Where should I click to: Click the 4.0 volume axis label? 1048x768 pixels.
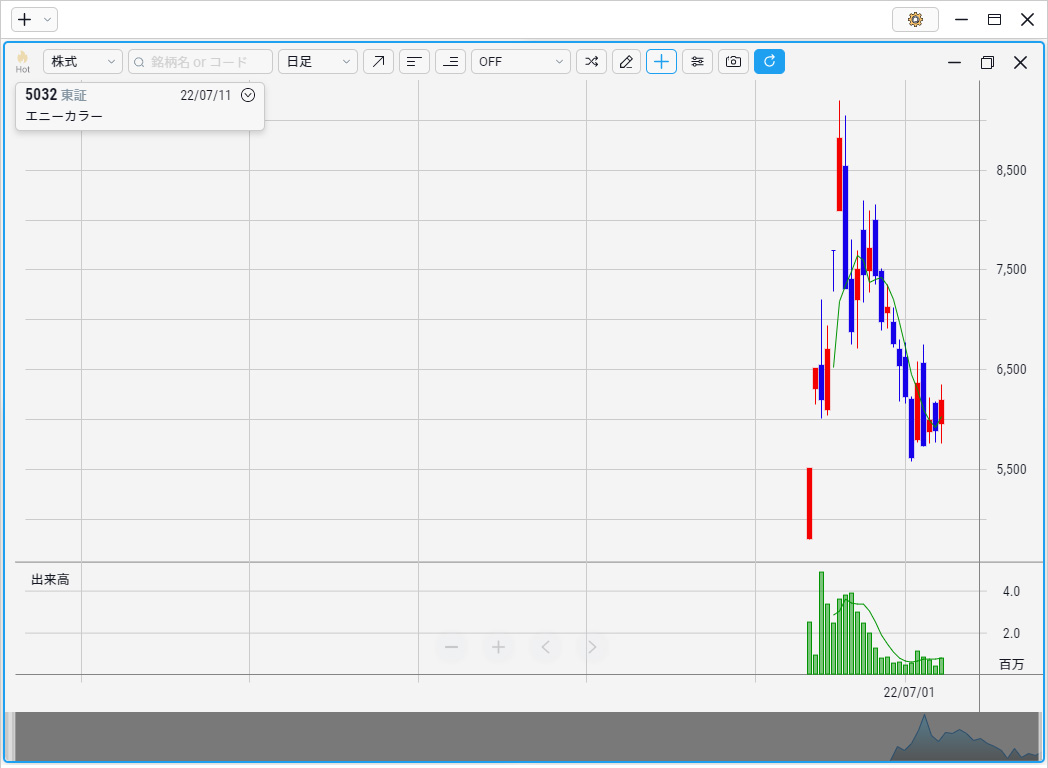pos(1011,591)
